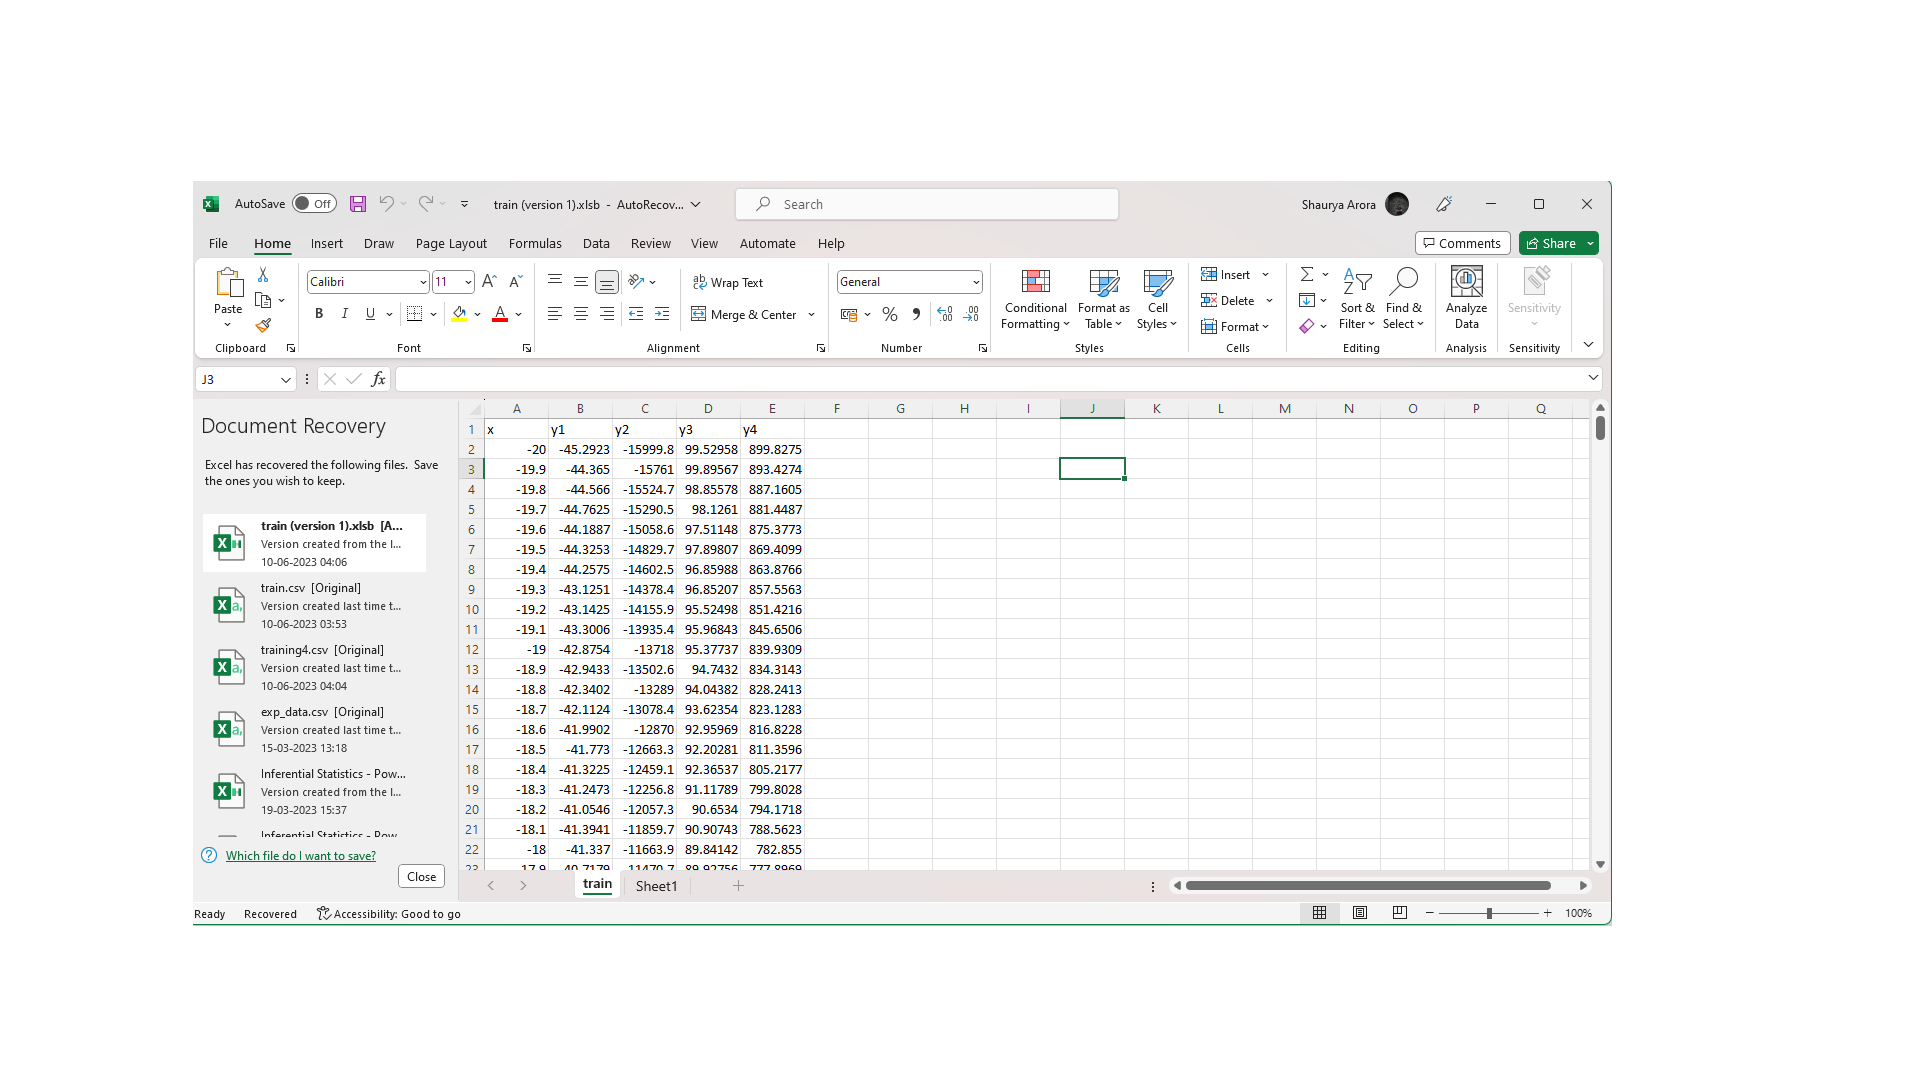
Task: Enable Wrap Text for the cell
Action: [x=728, y=283]
